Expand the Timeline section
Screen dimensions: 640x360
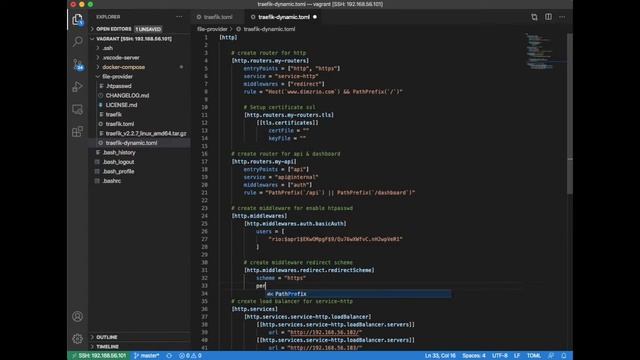pos(140,347)
